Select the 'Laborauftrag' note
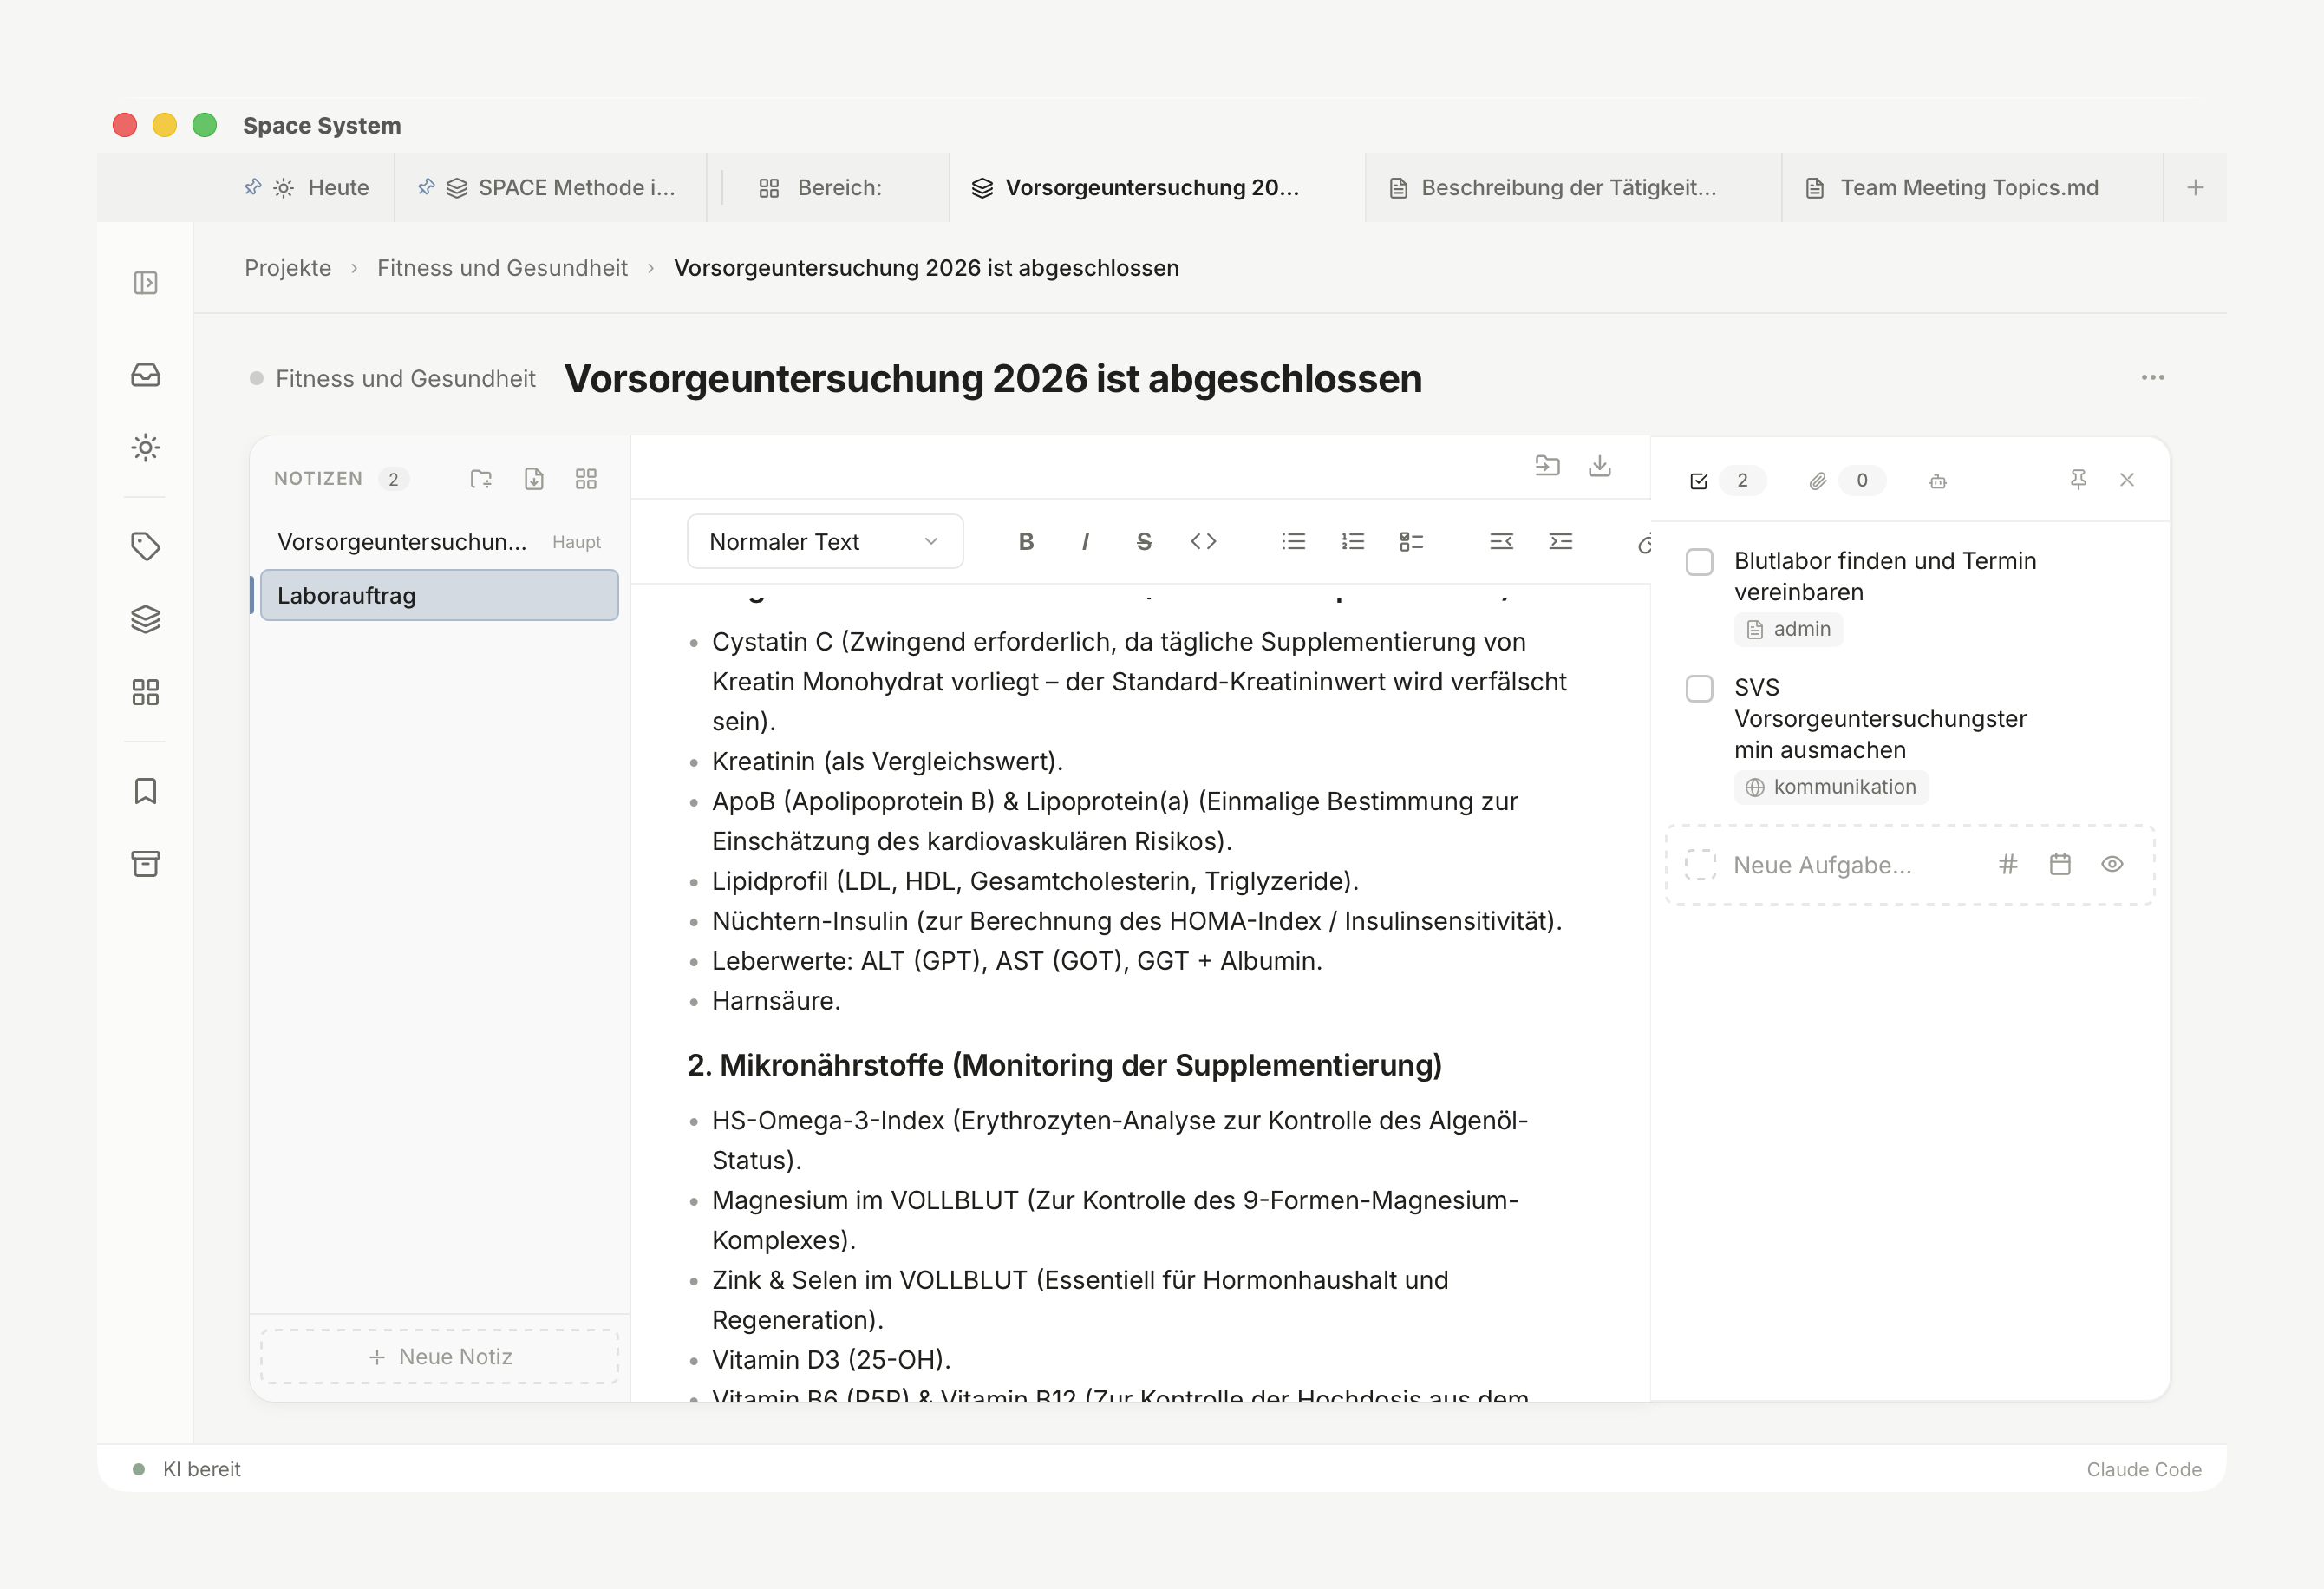The width and height of the screenshot is (2324, 1589). [440, 595]
